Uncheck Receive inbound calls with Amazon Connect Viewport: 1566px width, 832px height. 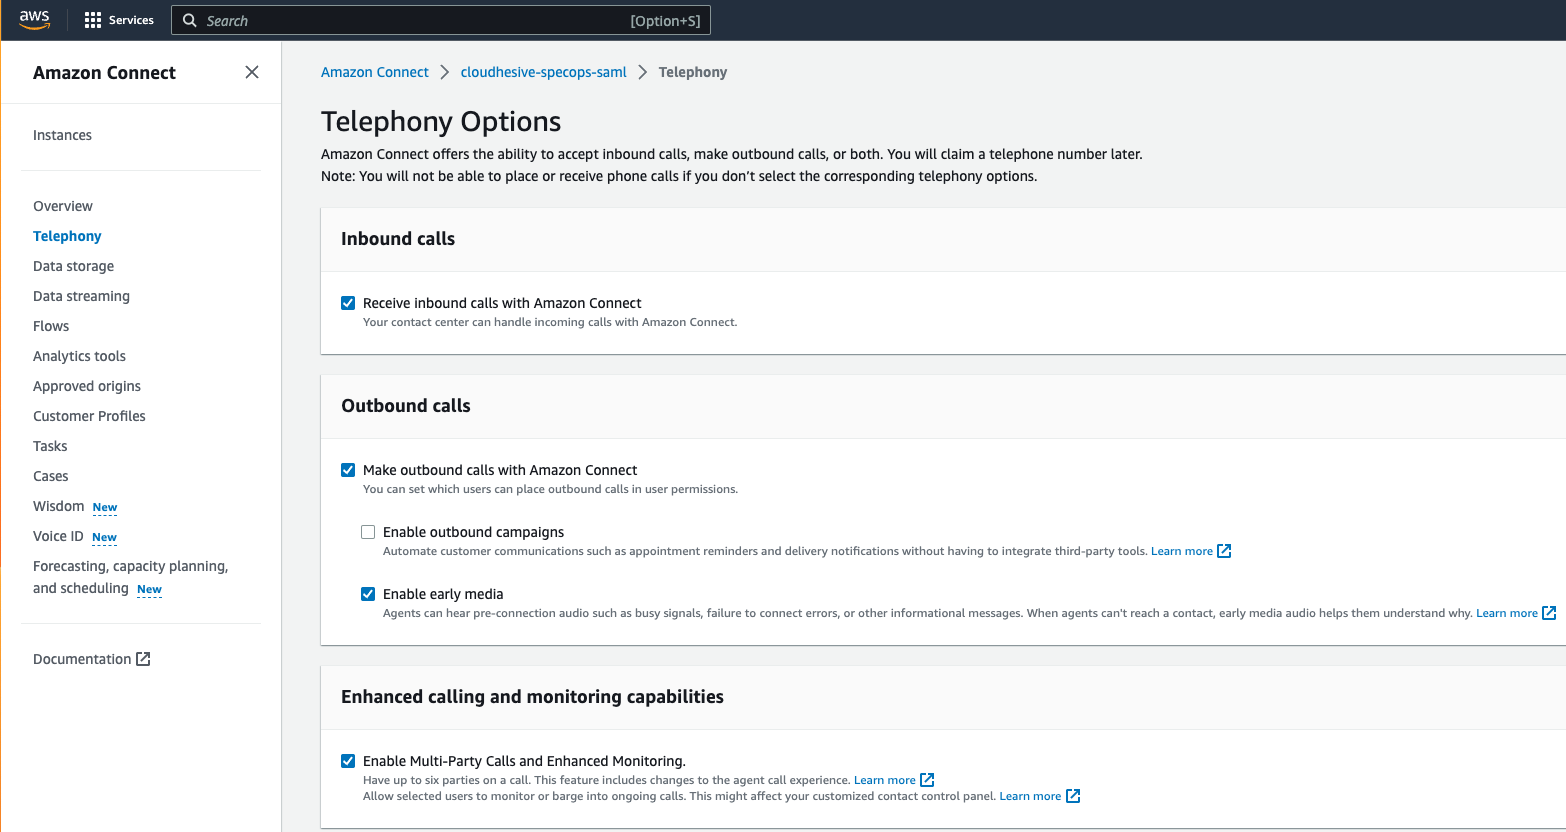click(348, 303)
